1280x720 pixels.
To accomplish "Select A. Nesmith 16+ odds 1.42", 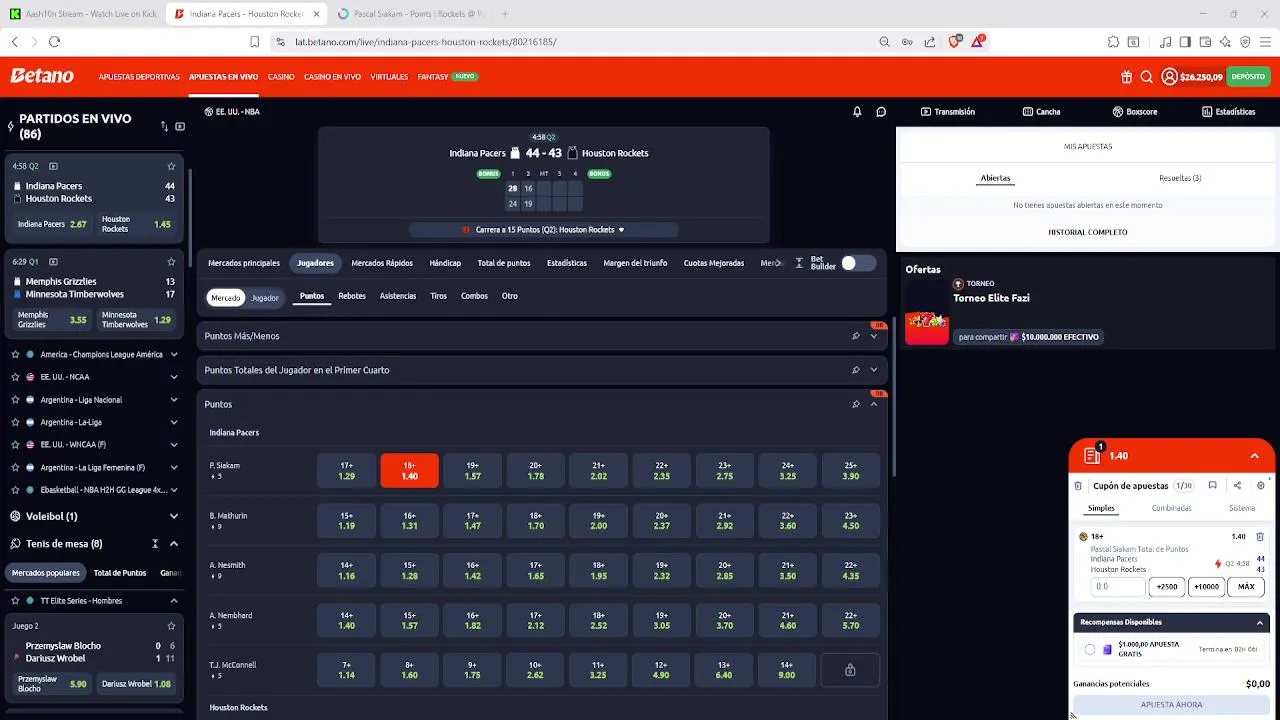I will 472,571.
